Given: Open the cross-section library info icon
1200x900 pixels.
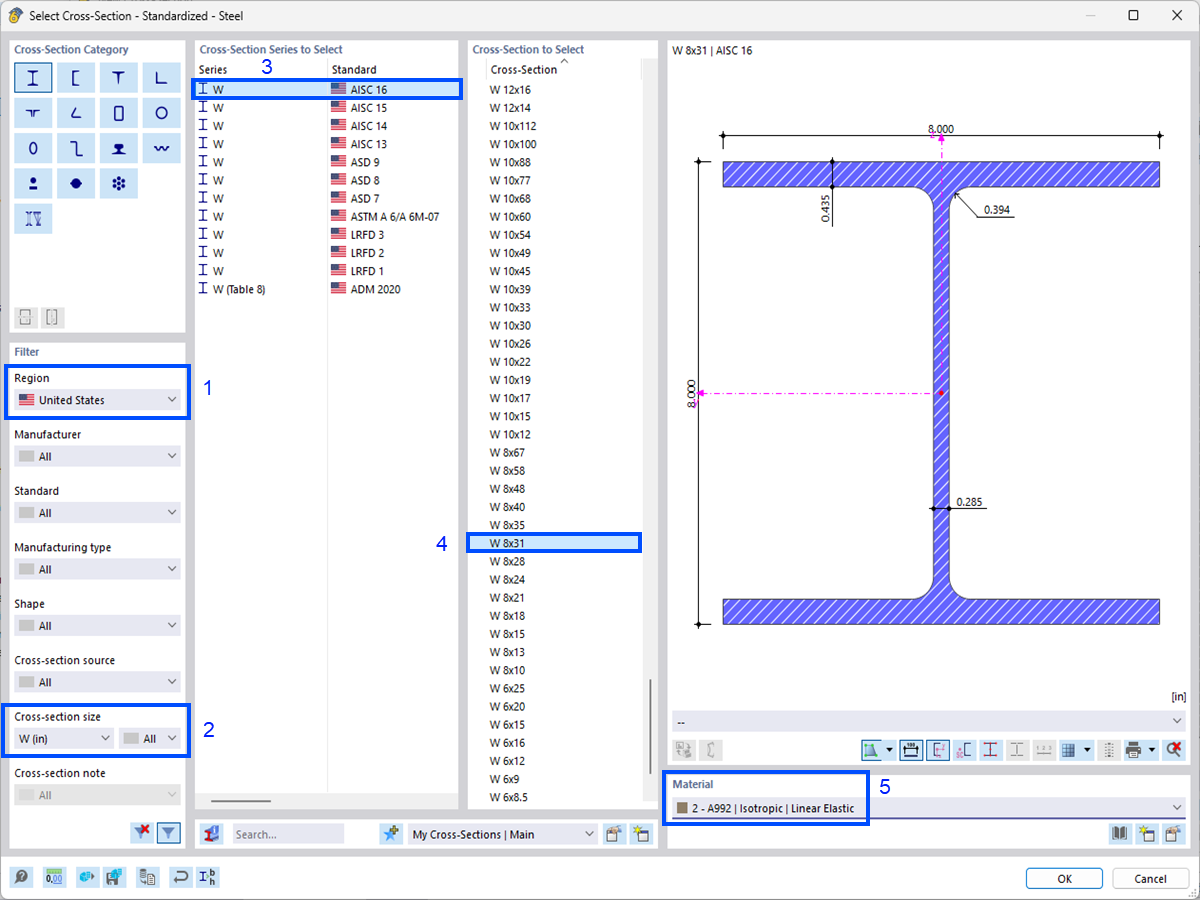Looking at the screenshot, I should 210,834.
